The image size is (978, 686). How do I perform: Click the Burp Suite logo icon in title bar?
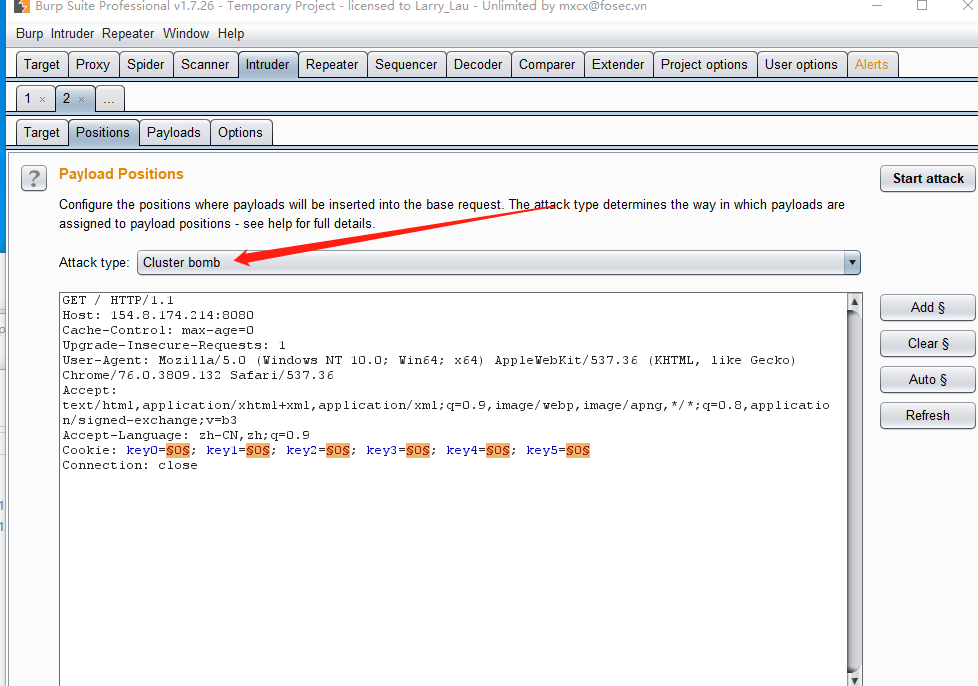(21, 6)
